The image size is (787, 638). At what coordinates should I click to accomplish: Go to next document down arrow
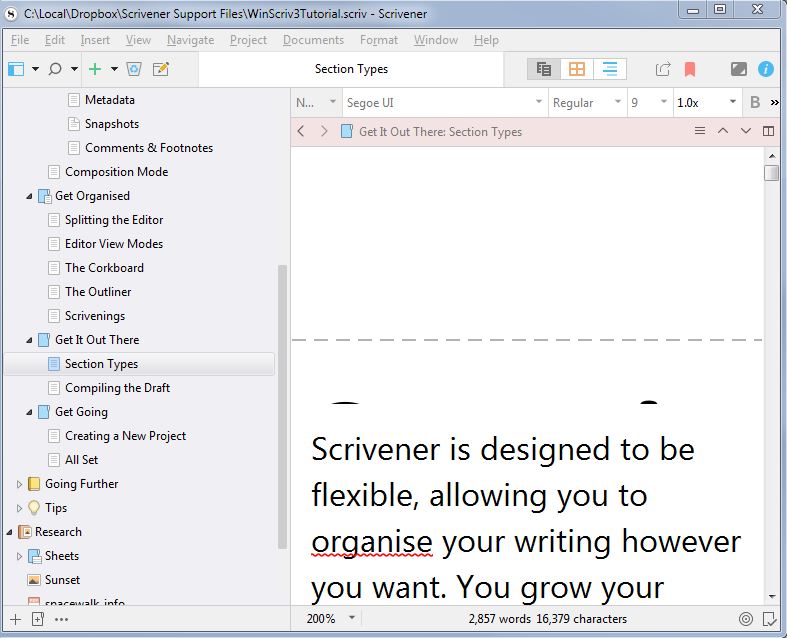pyautogui.click(x=746, y=131)
